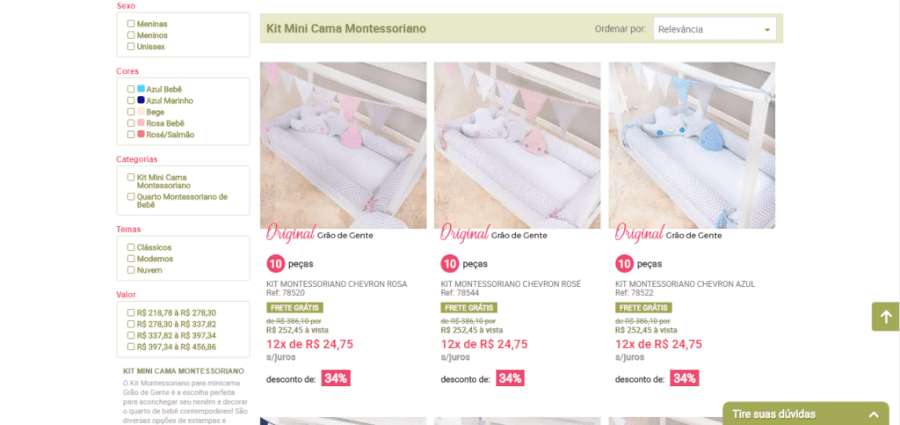Click the Original Grão de Gente logo under Chevron Rosa

(x=320, y=234)
